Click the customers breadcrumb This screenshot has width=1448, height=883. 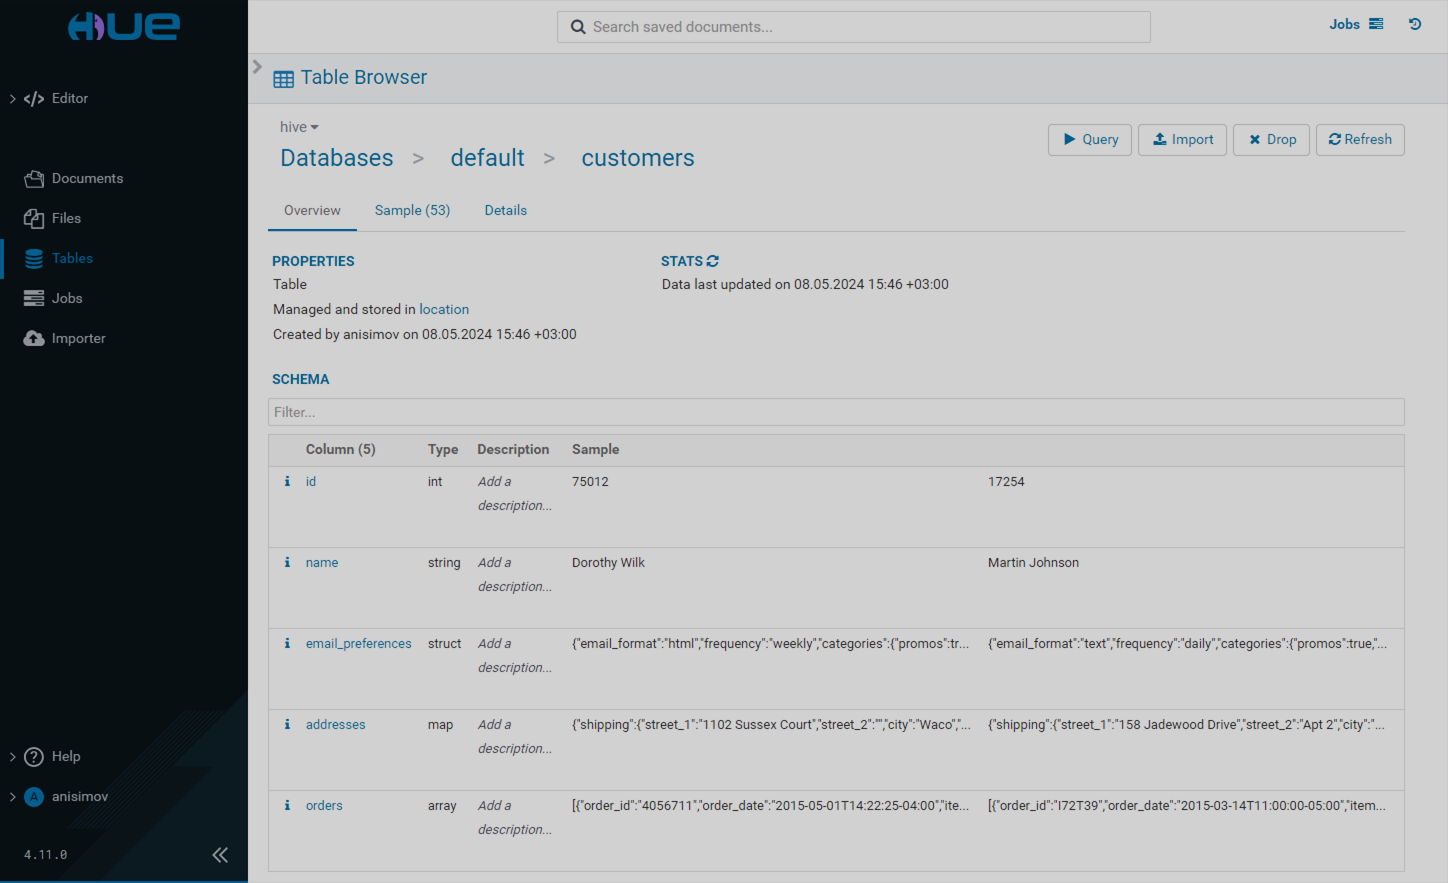(x=638, y=158)
